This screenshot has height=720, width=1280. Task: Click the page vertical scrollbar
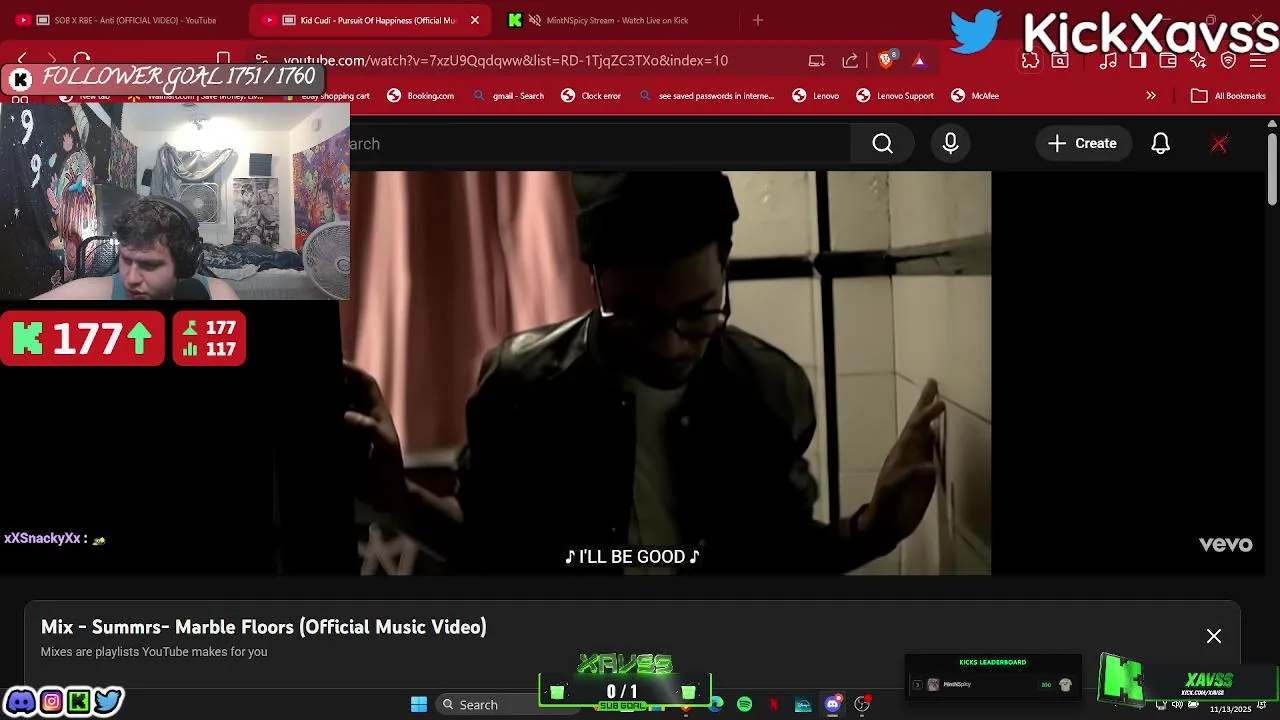1272,170
